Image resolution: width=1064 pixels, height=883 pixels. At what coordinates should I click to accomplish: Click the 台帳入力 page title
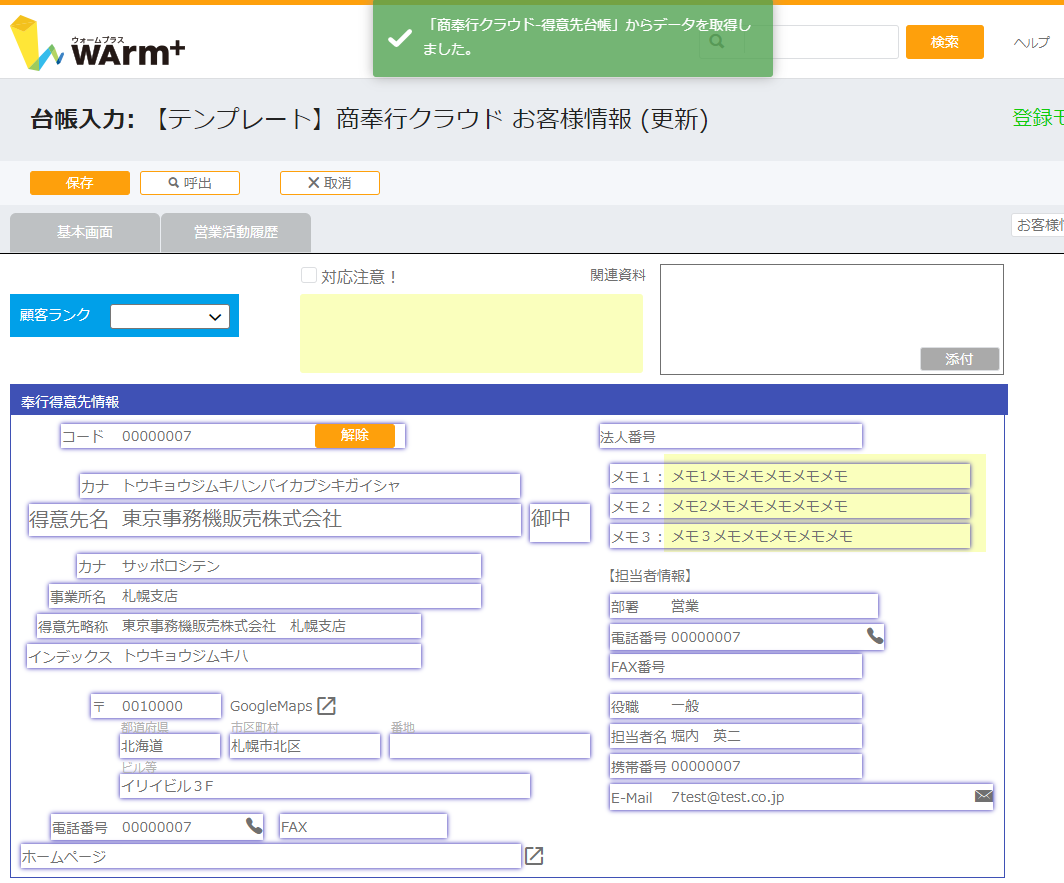(x=369, y=119)
